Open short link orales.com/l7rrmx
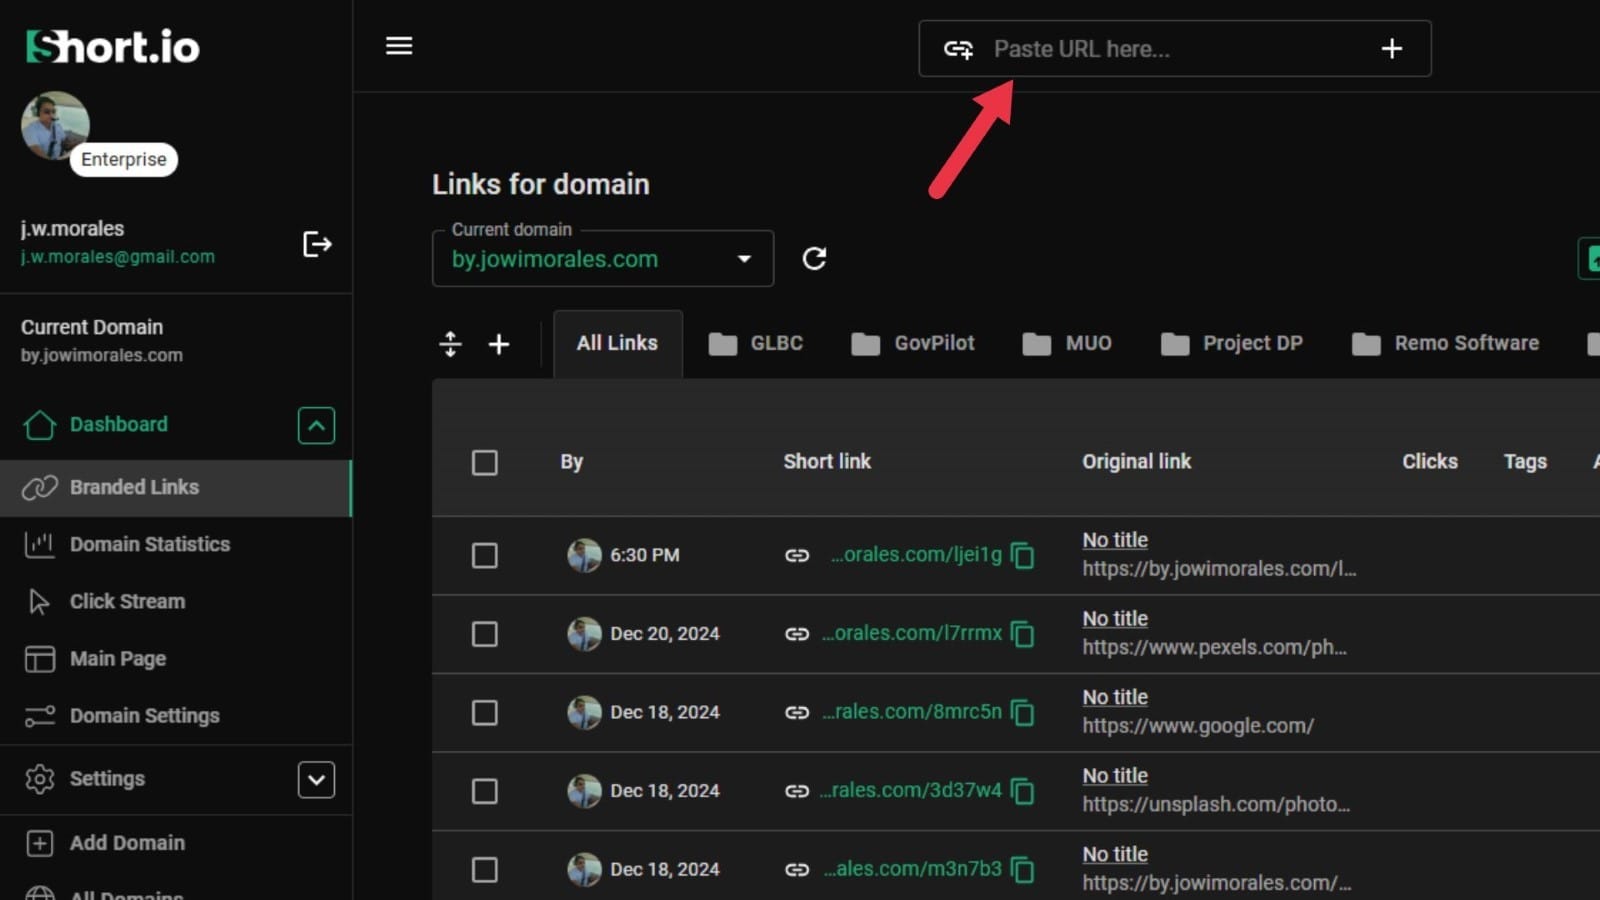This screenshot has height=900, width=1600. (912, 634)
